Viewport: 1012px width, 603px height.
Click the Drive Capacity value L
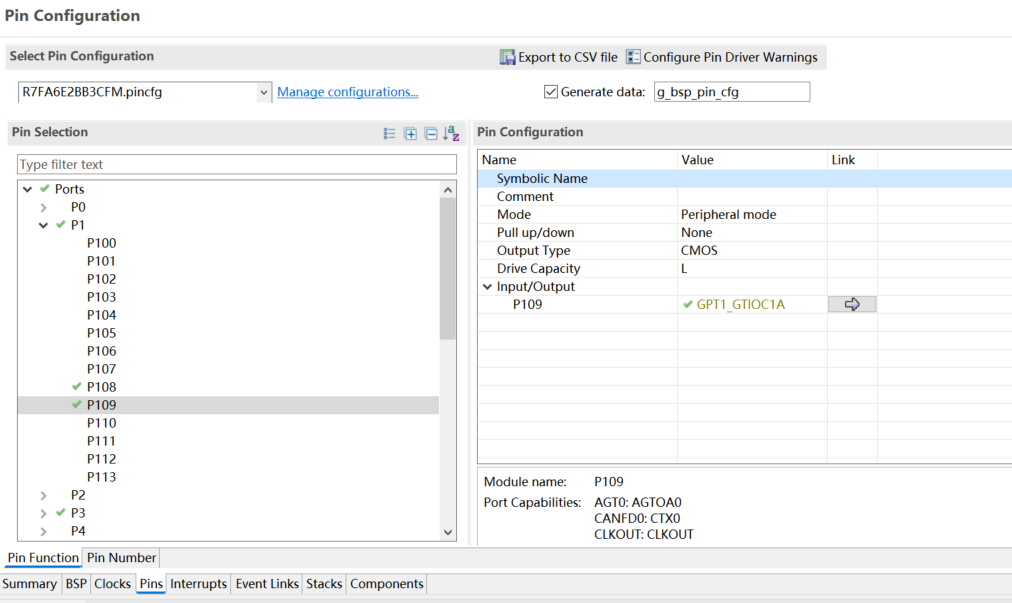[x=684, y=269]
